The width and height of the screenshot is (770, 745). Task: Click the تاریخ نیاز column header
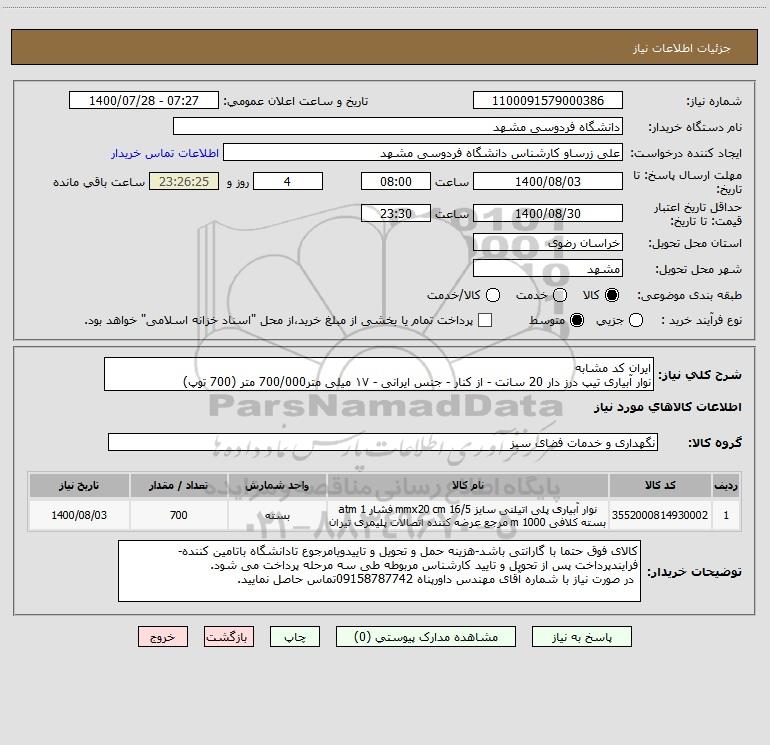(x=79, y=485)
